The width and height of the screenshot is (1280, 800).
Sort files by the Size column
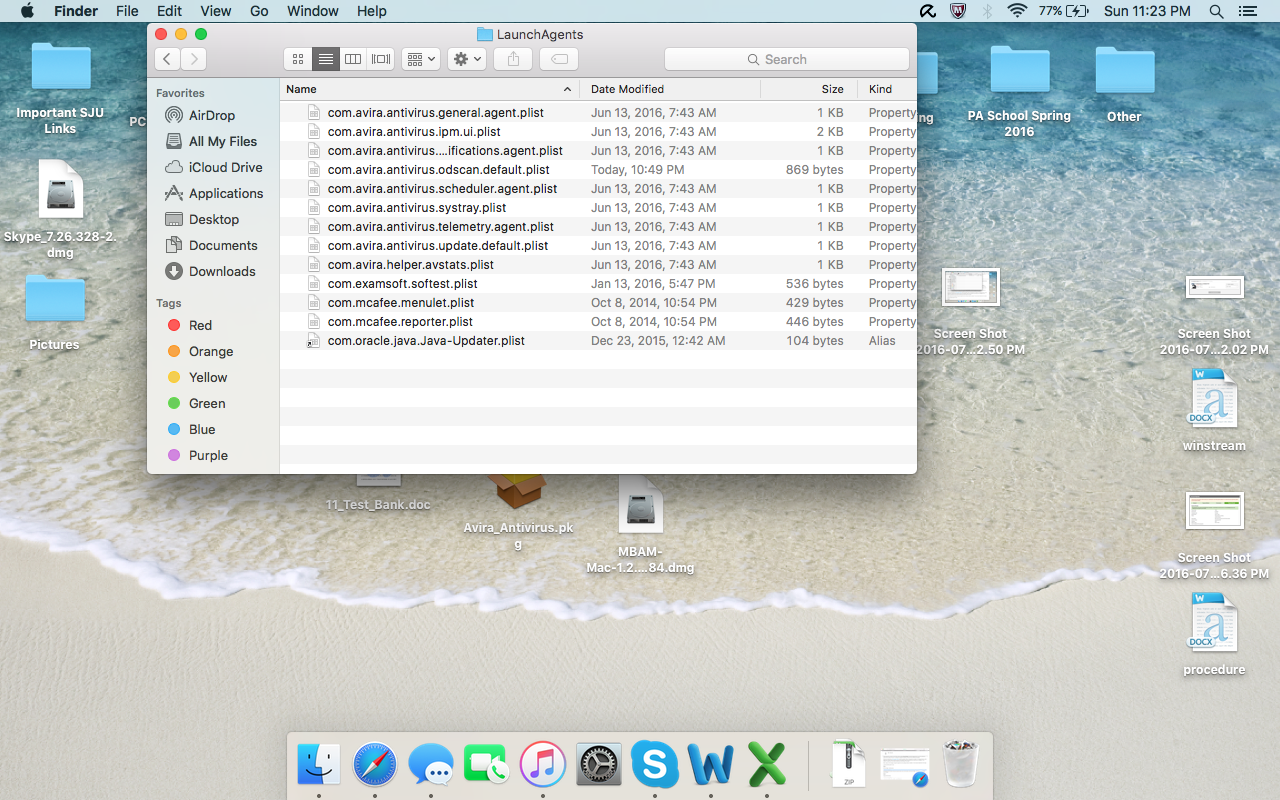[809, 89]
